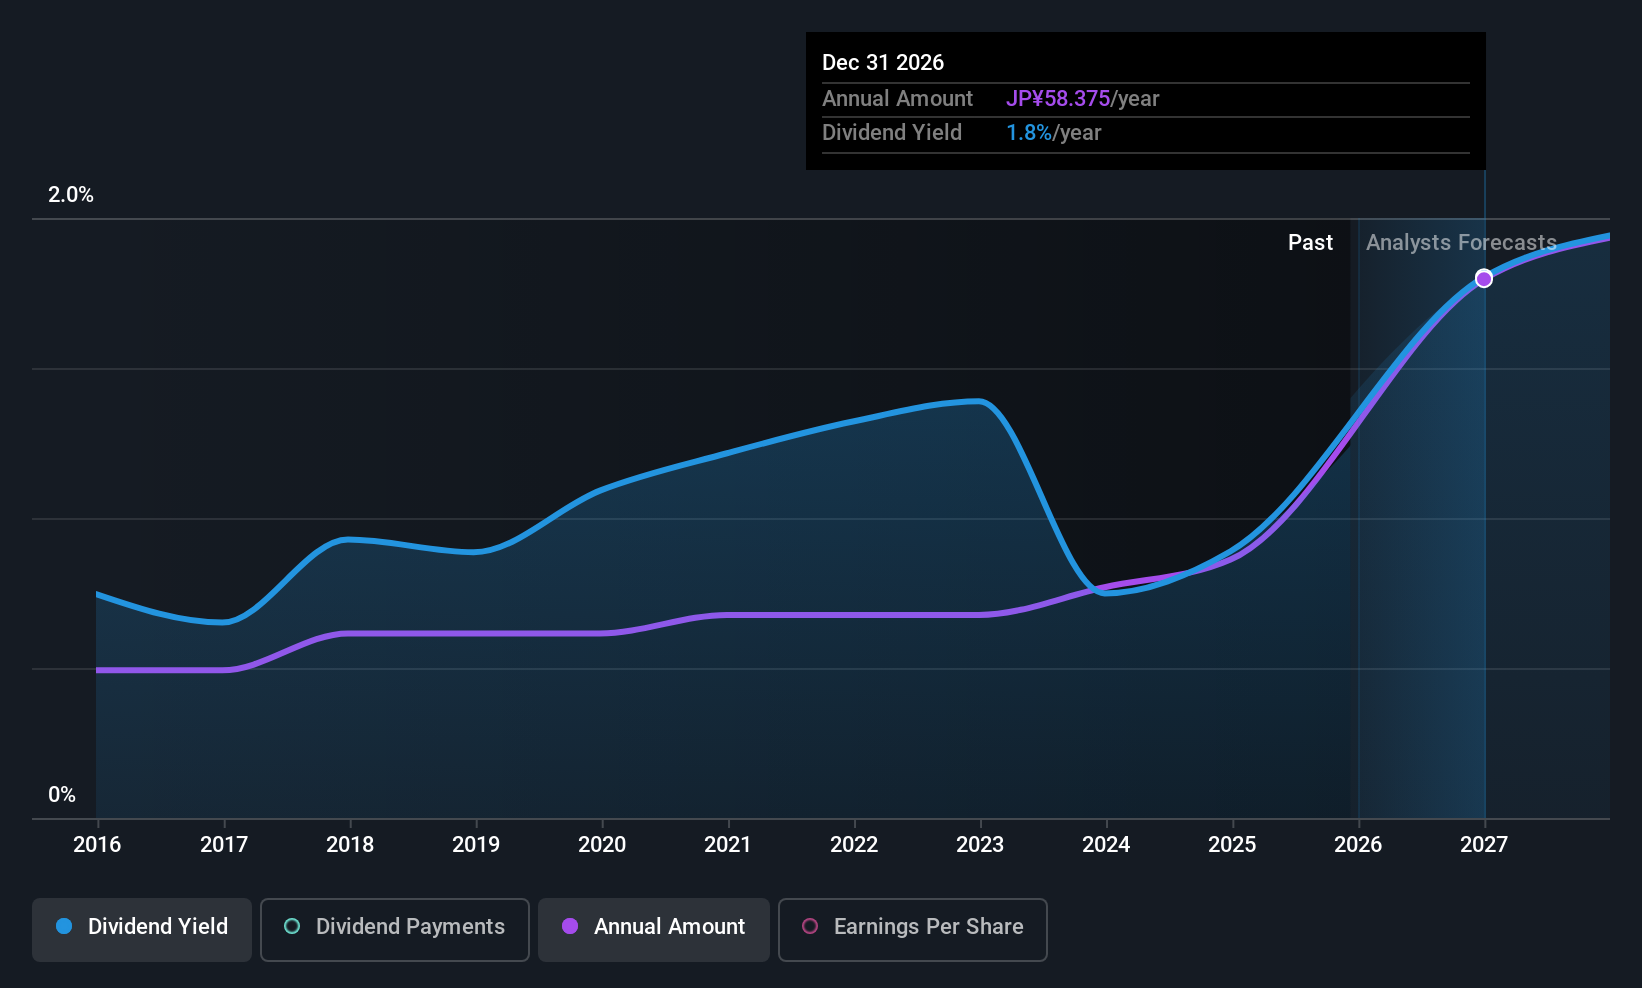Click the purple dot beside Annual Amount

coord(570,927)
